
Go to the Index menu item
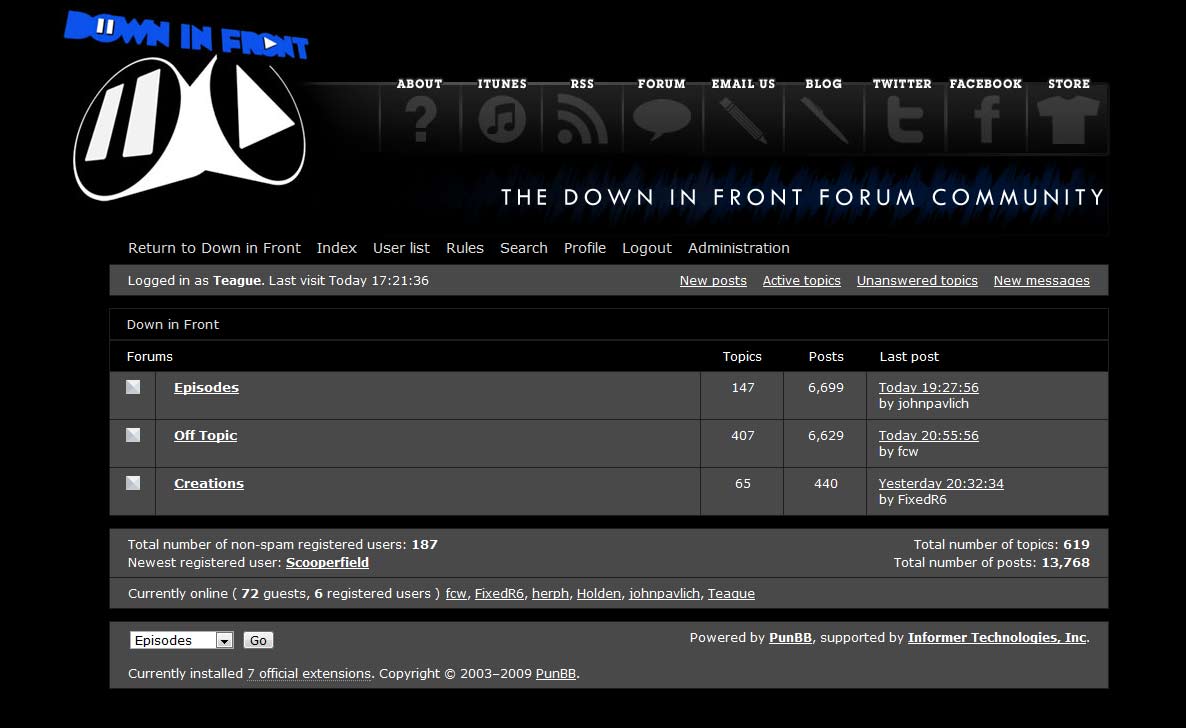[337, 248]
